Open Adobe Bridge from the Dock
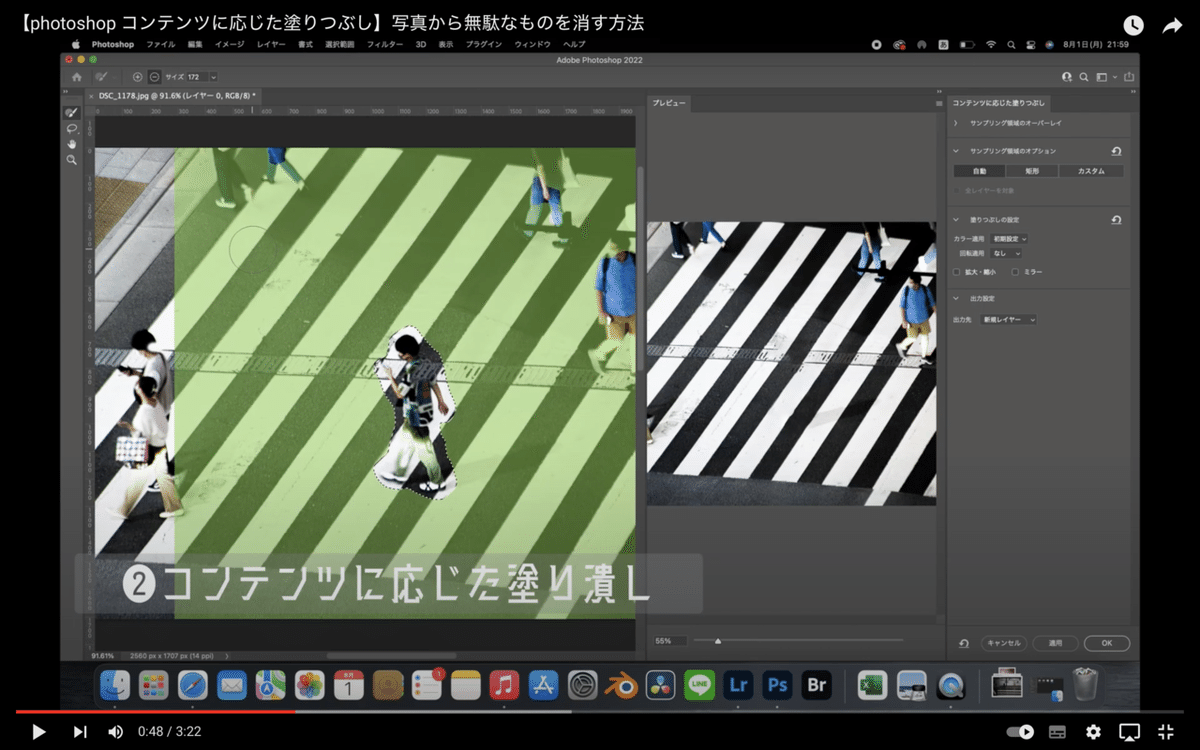This screenshot has width=1200, height=750. pos(816,685)
